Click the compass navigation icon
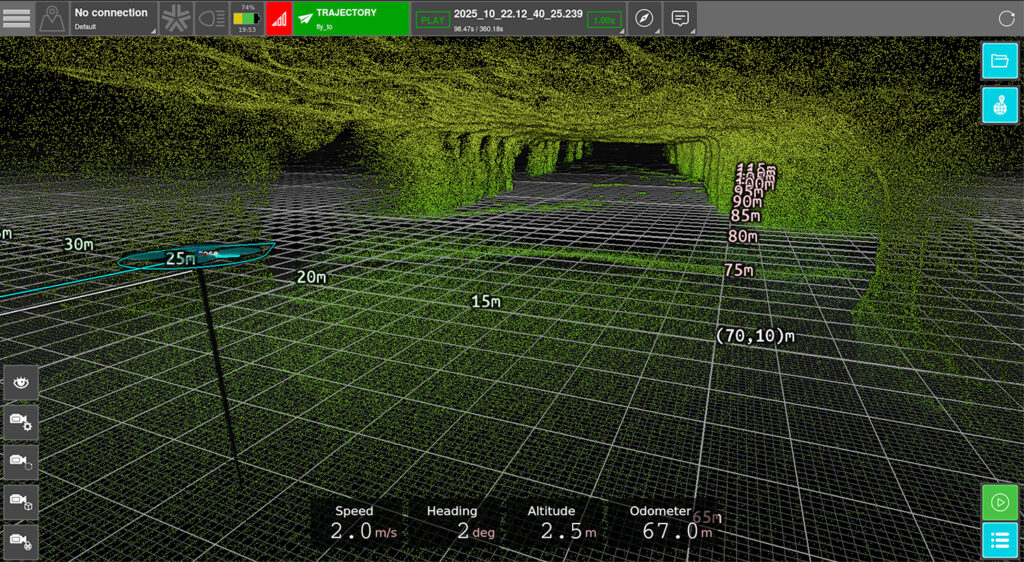The height and width of the screenshot is (562, 1024). click(644, 18)
